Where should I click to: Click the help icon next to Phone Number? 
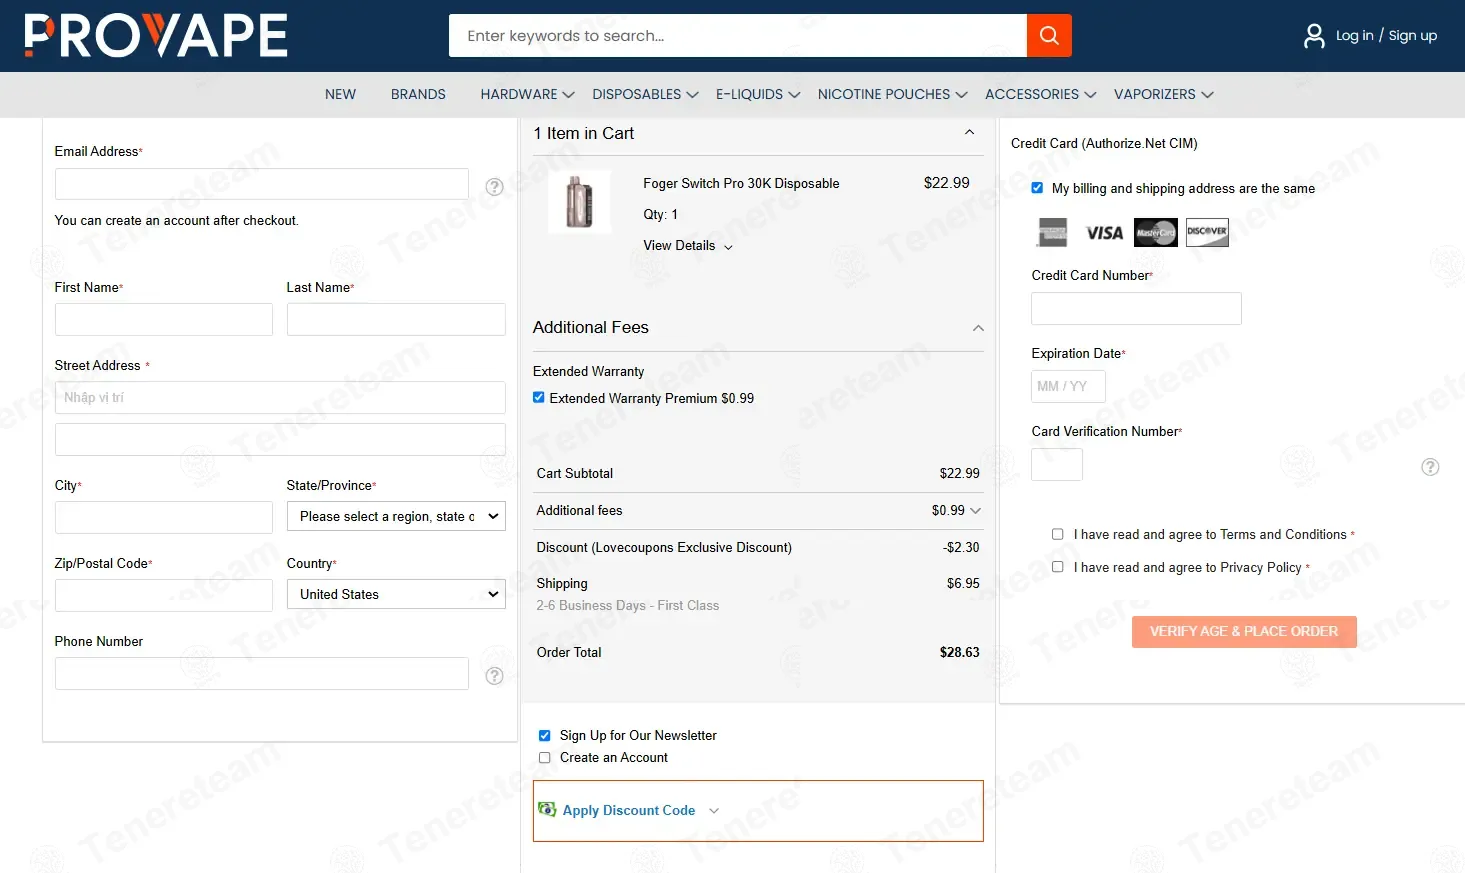(494, 676)
